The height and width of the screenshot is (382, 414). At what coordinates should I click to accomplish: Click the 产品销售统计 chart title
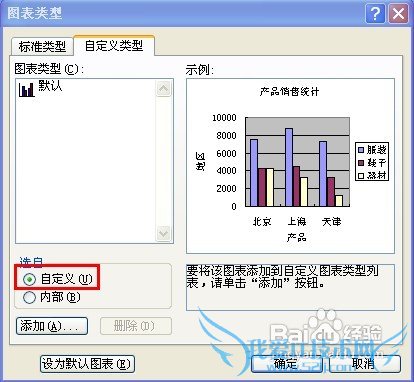pyautogui.click(x=289, y=91)
